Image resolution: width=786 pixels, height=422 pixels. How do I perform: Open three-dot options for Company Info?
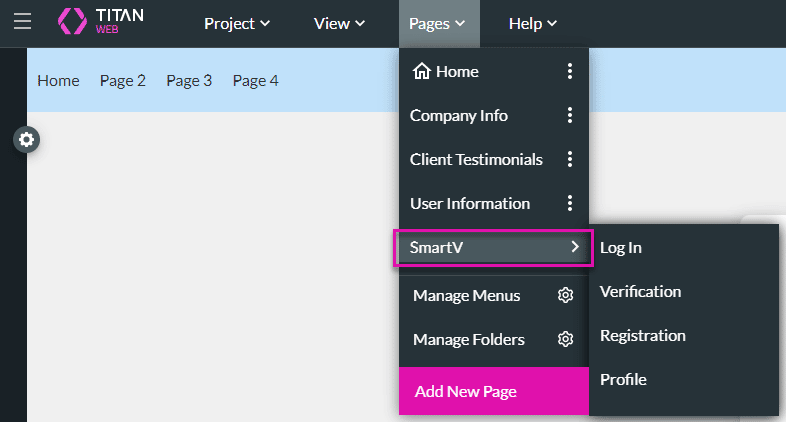point(569,115)
